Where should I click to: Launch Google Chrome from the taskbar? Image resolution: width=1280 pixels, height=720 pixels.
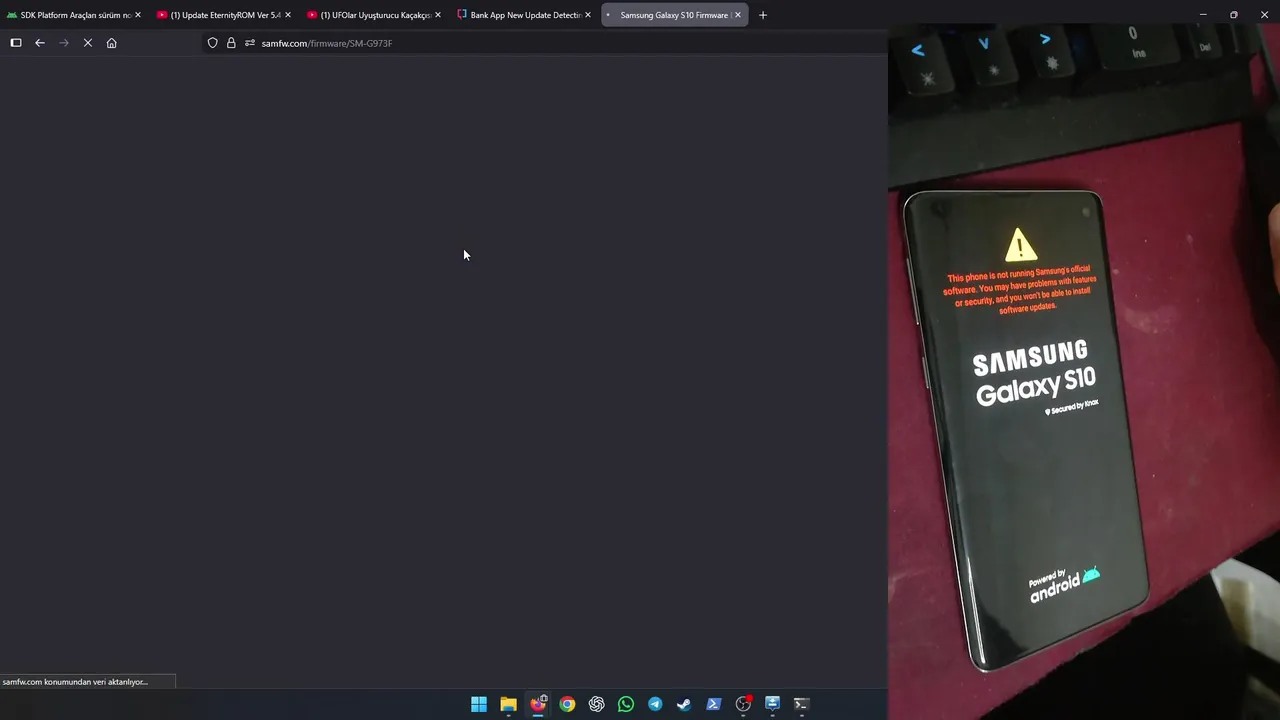(567, 704)
